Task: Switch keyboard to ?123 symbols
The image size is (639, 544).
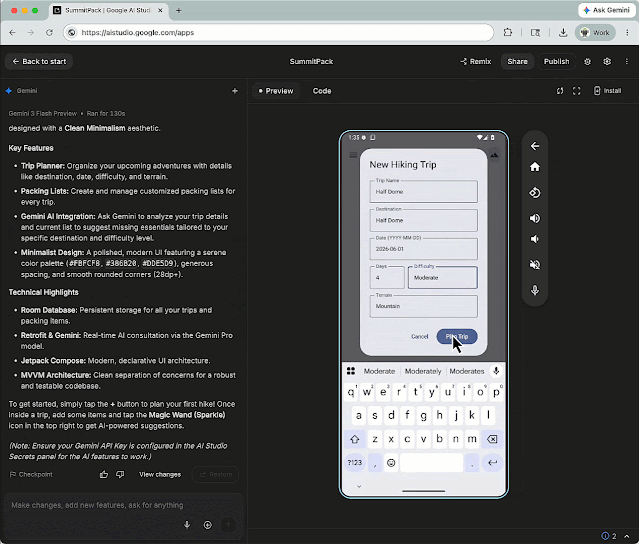Action: coord(355,463)
